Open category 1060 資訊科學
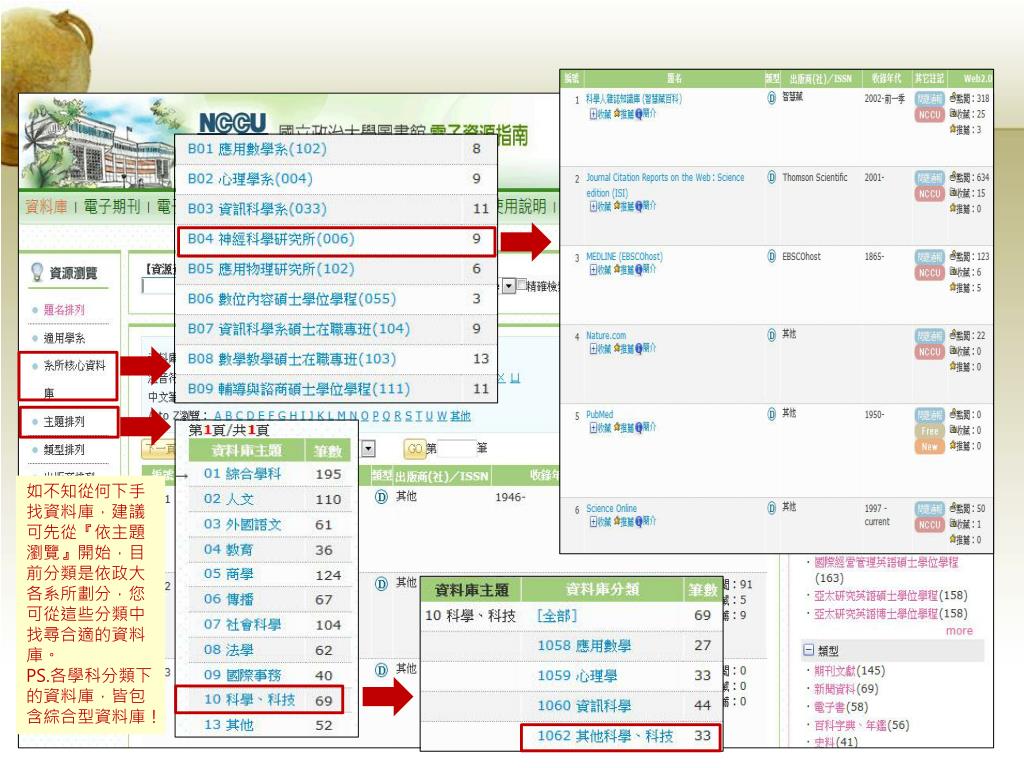 tap(584, 706)
